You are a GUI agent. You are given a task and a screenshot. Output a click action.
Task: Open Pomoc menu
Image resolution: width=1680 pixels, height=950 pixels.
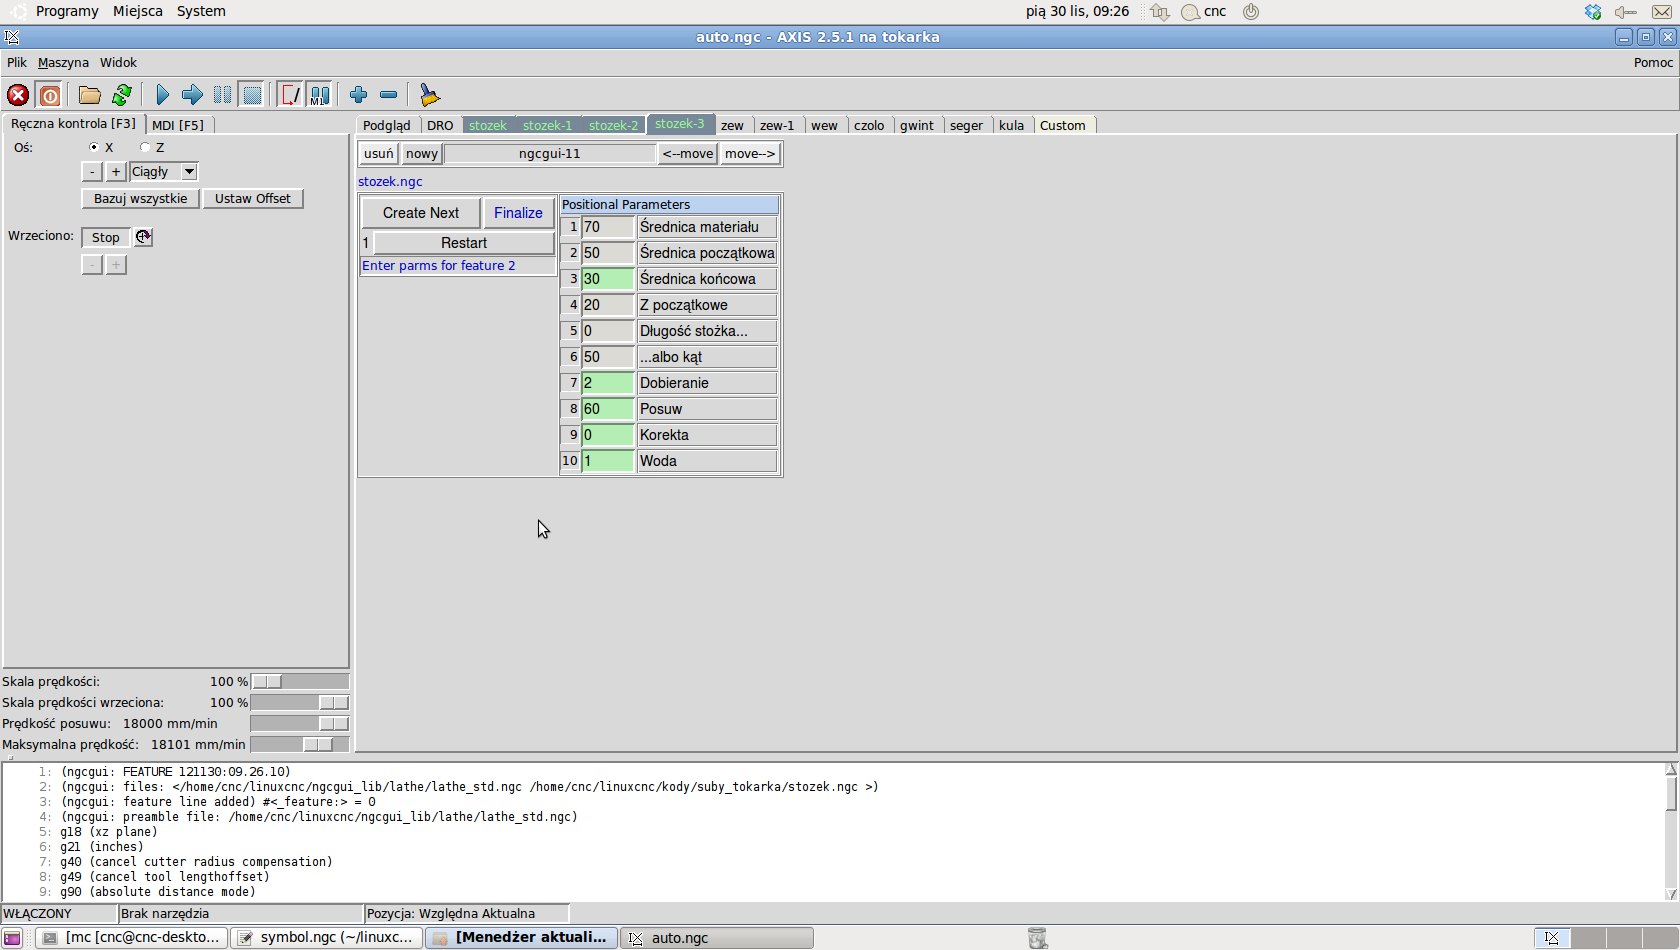(1653, 62)
